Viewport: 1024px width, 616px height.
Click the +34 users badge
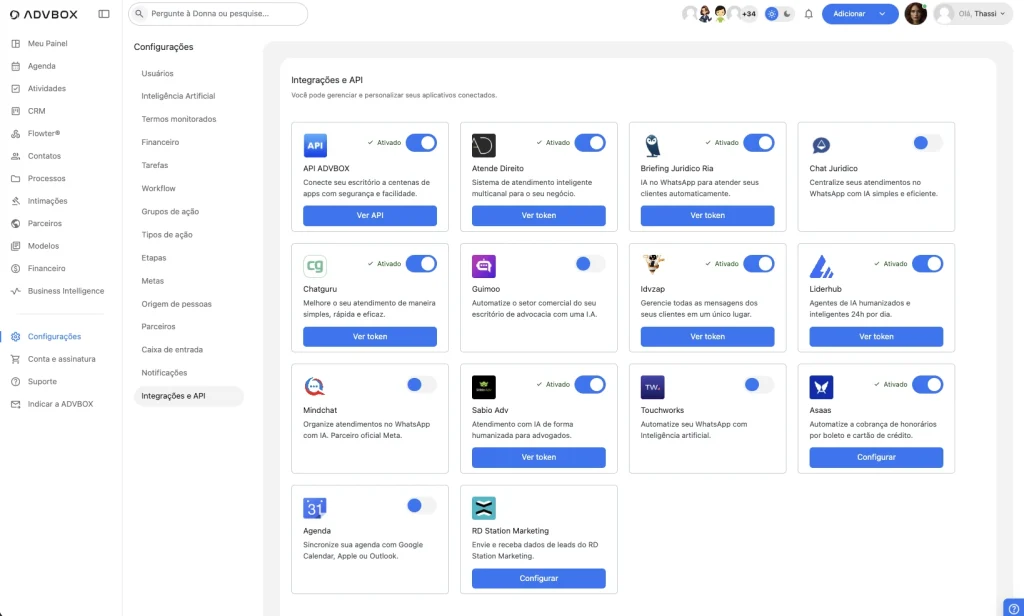coord(748,14)
